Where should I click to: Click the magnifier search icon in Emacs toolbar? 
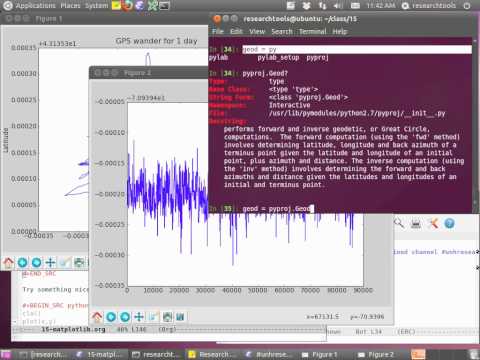[399, 223]
